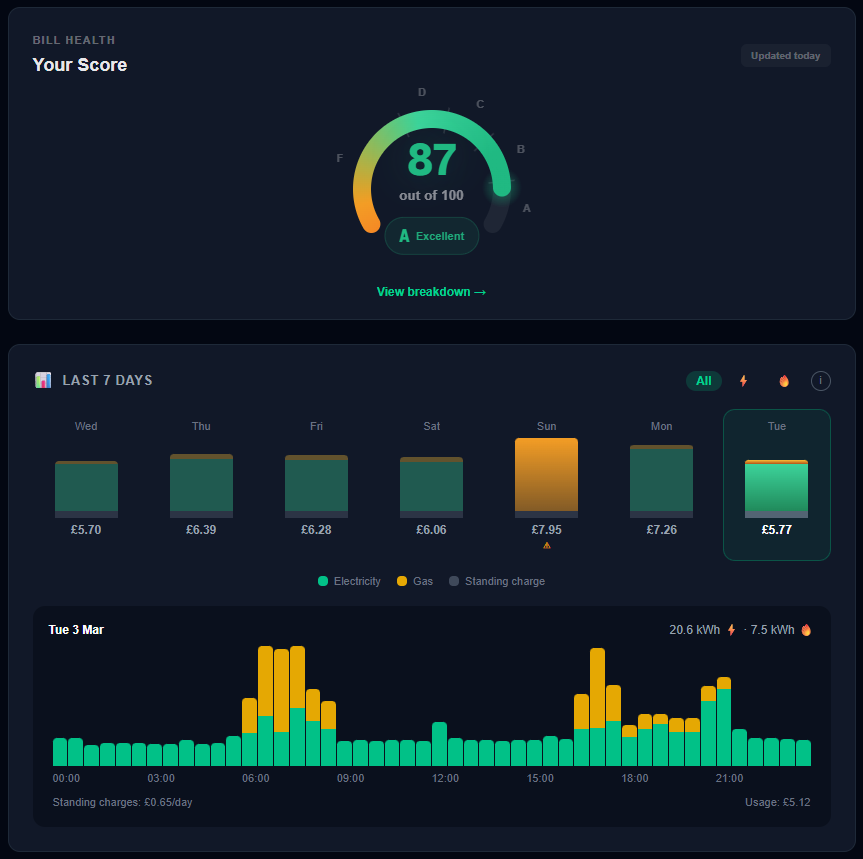Viewport: 863px width, 859px height.
Task: Toggle the All fuel filter
Action: click(x=704, y=381)
